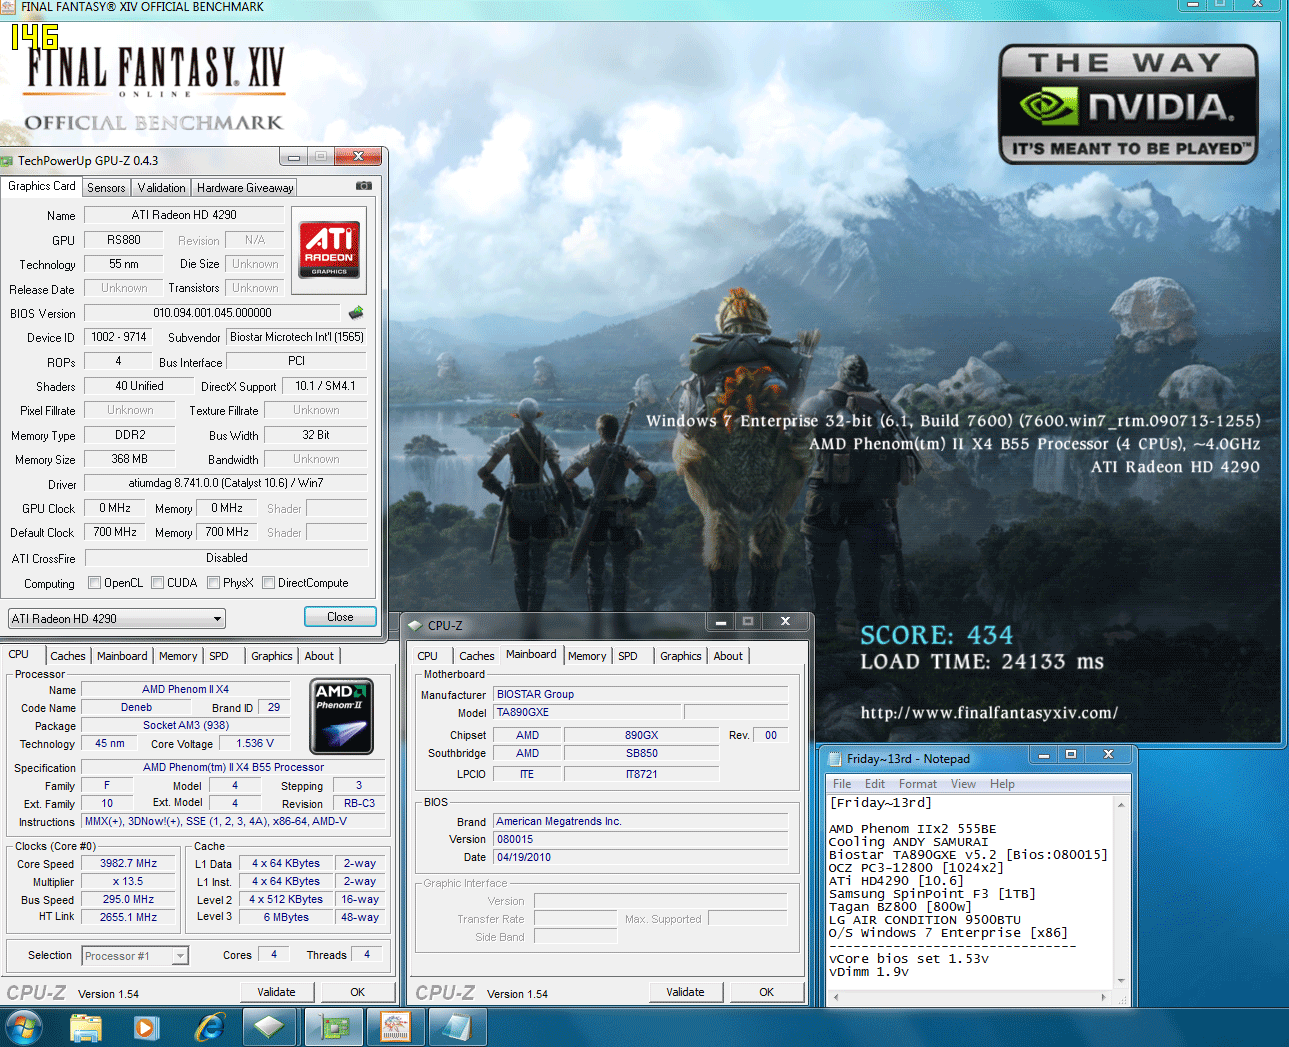Image resolution: width=1289 pixels, height=1047 pixels.
Task: Tick the CUDA checkbox in GPU-Z
Action: coord(157,583)
